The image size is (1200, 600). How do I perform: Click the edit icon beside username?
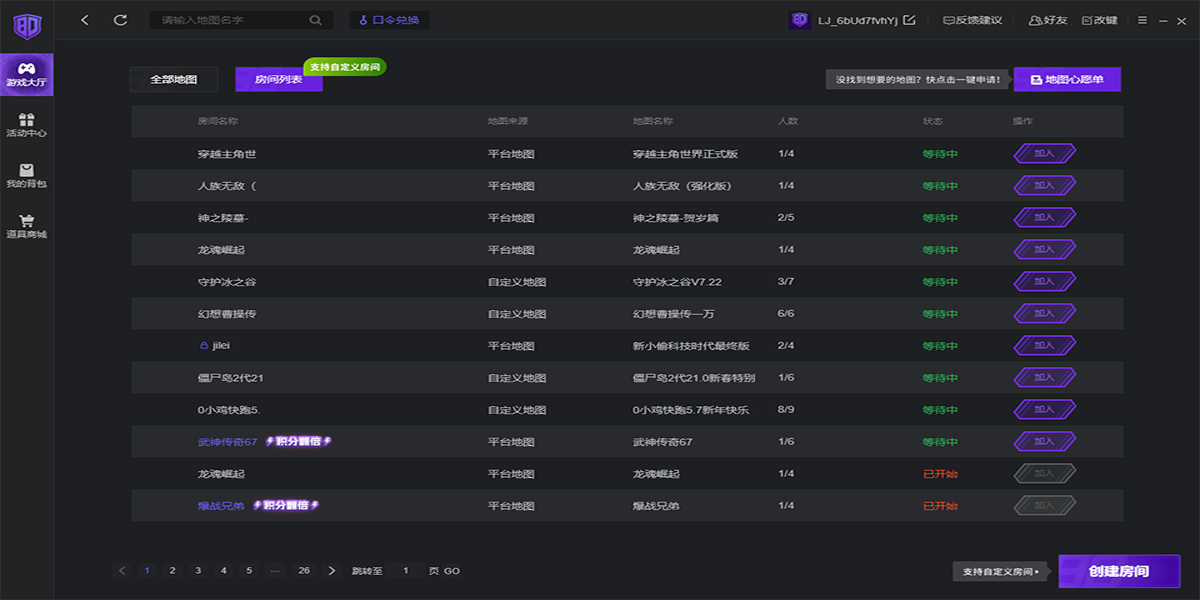[x=909, y=20]
